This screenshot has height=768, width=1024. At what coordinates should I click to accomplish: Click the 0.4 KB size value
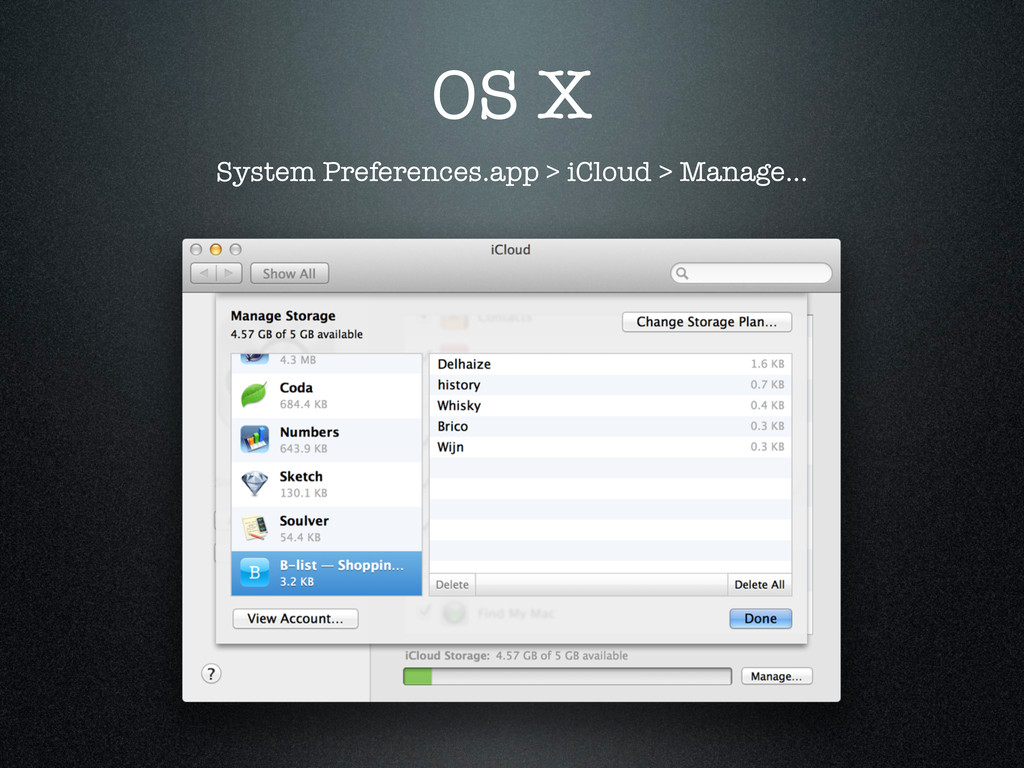coord(767,406)
